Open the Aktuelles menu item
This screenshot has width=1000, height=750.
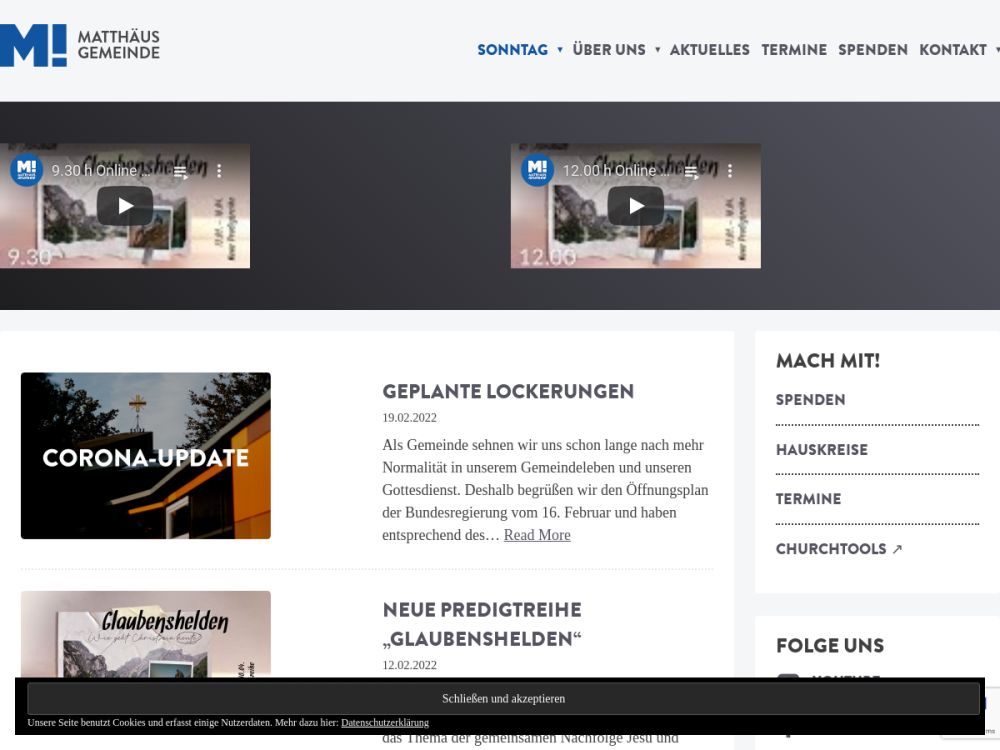click(x=709, y=50)
